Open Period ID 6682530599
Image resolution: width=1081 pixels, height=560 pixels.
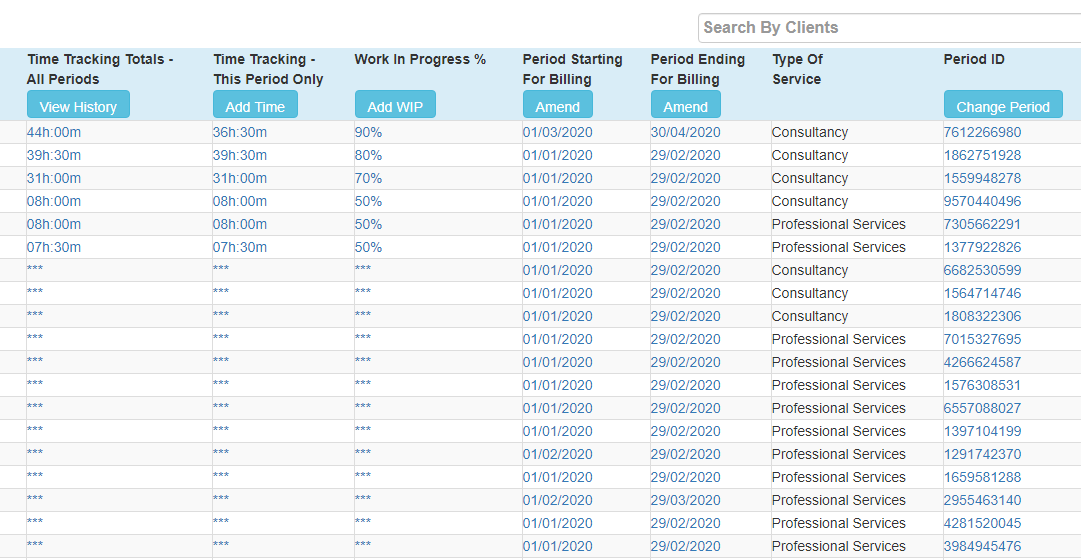[x=982, y=270]
